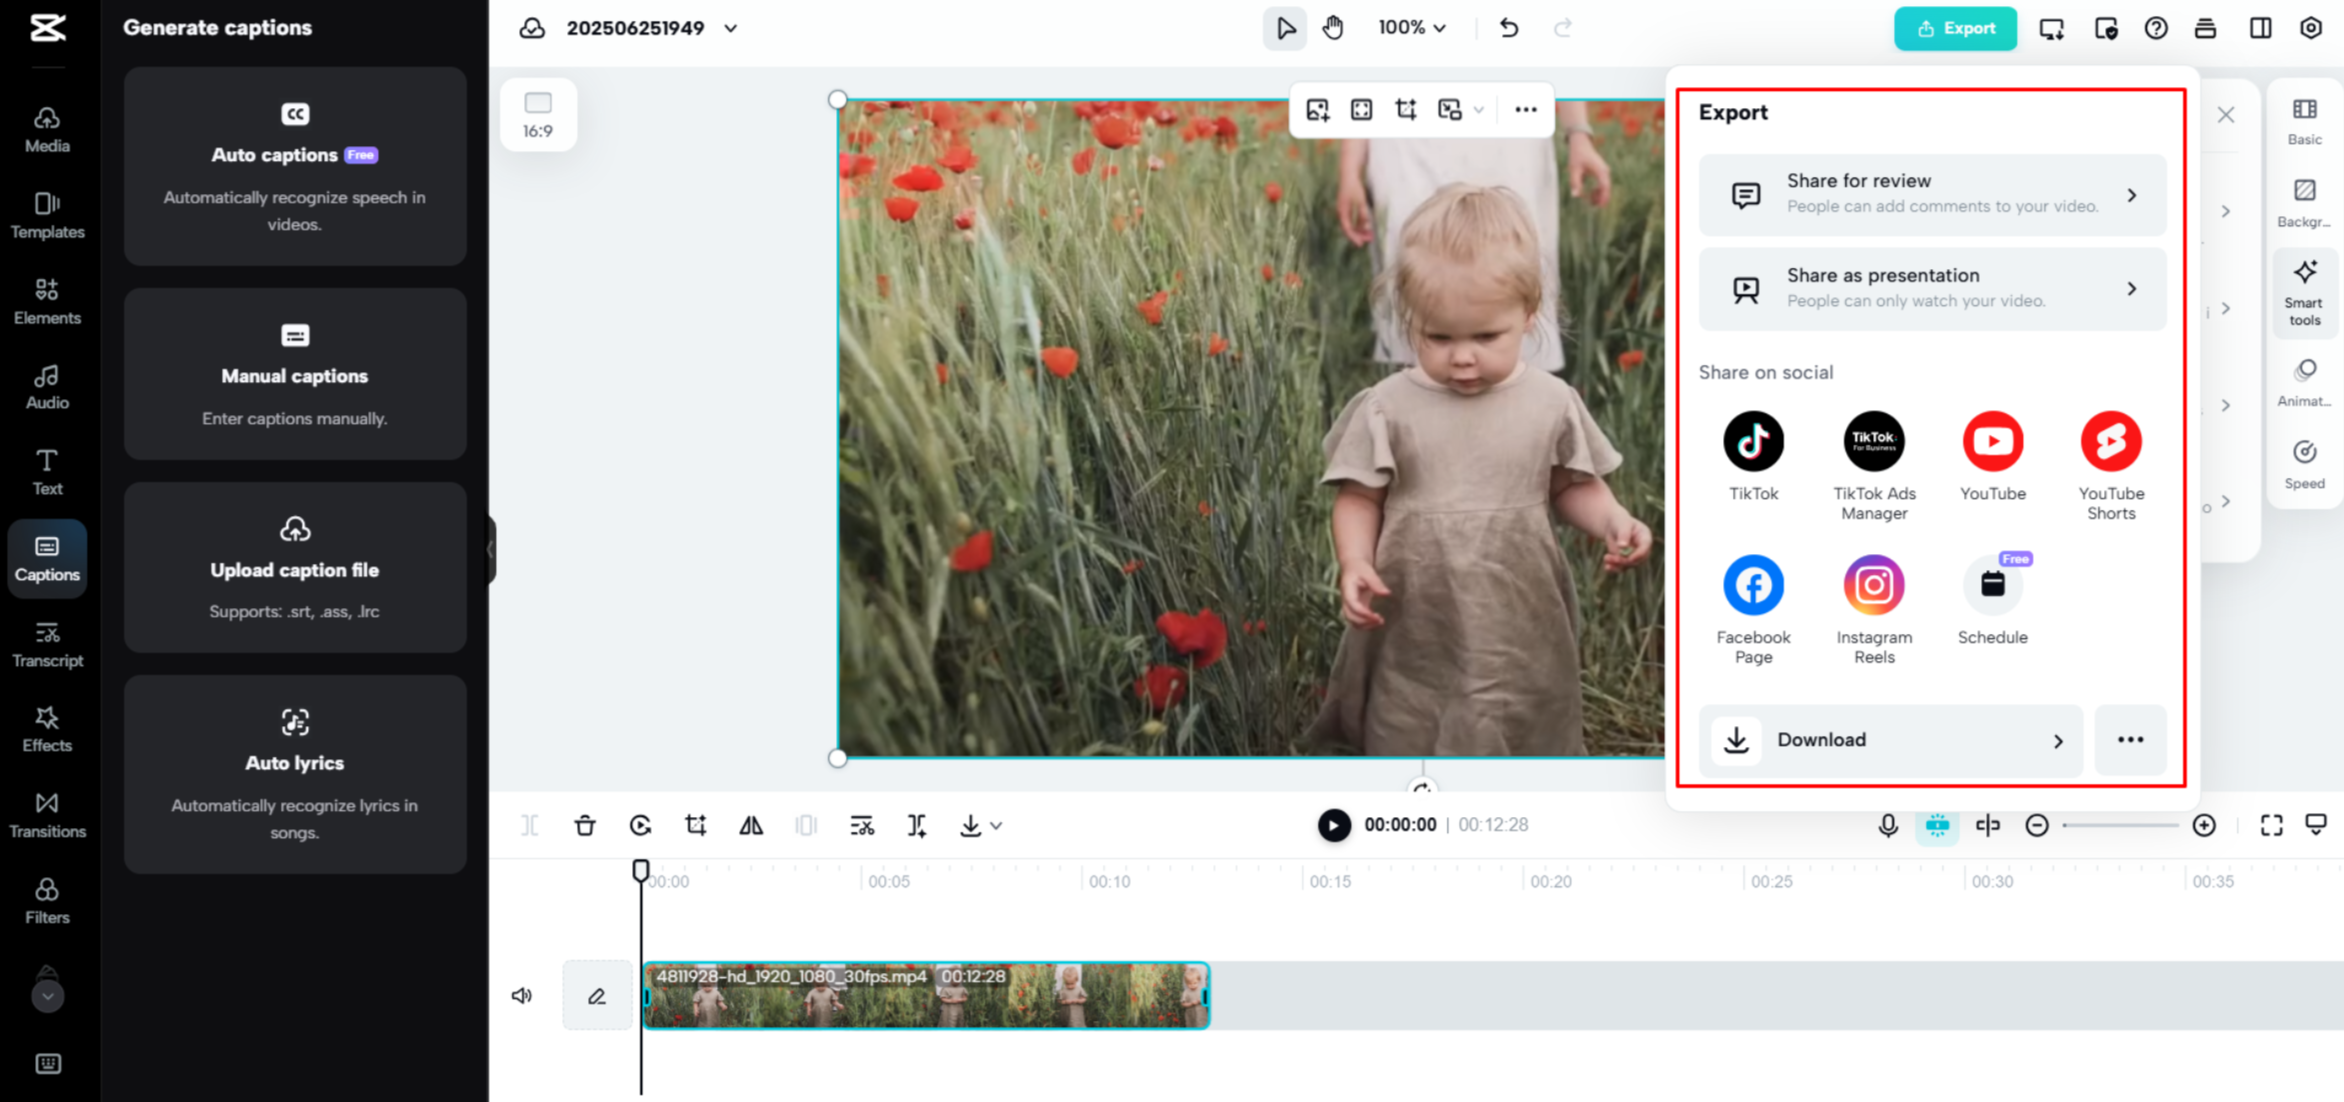Mute the timeline track audio
Image resolution: width=2344 pixels, height=1102 pixels.
click(x=522, y=995)
